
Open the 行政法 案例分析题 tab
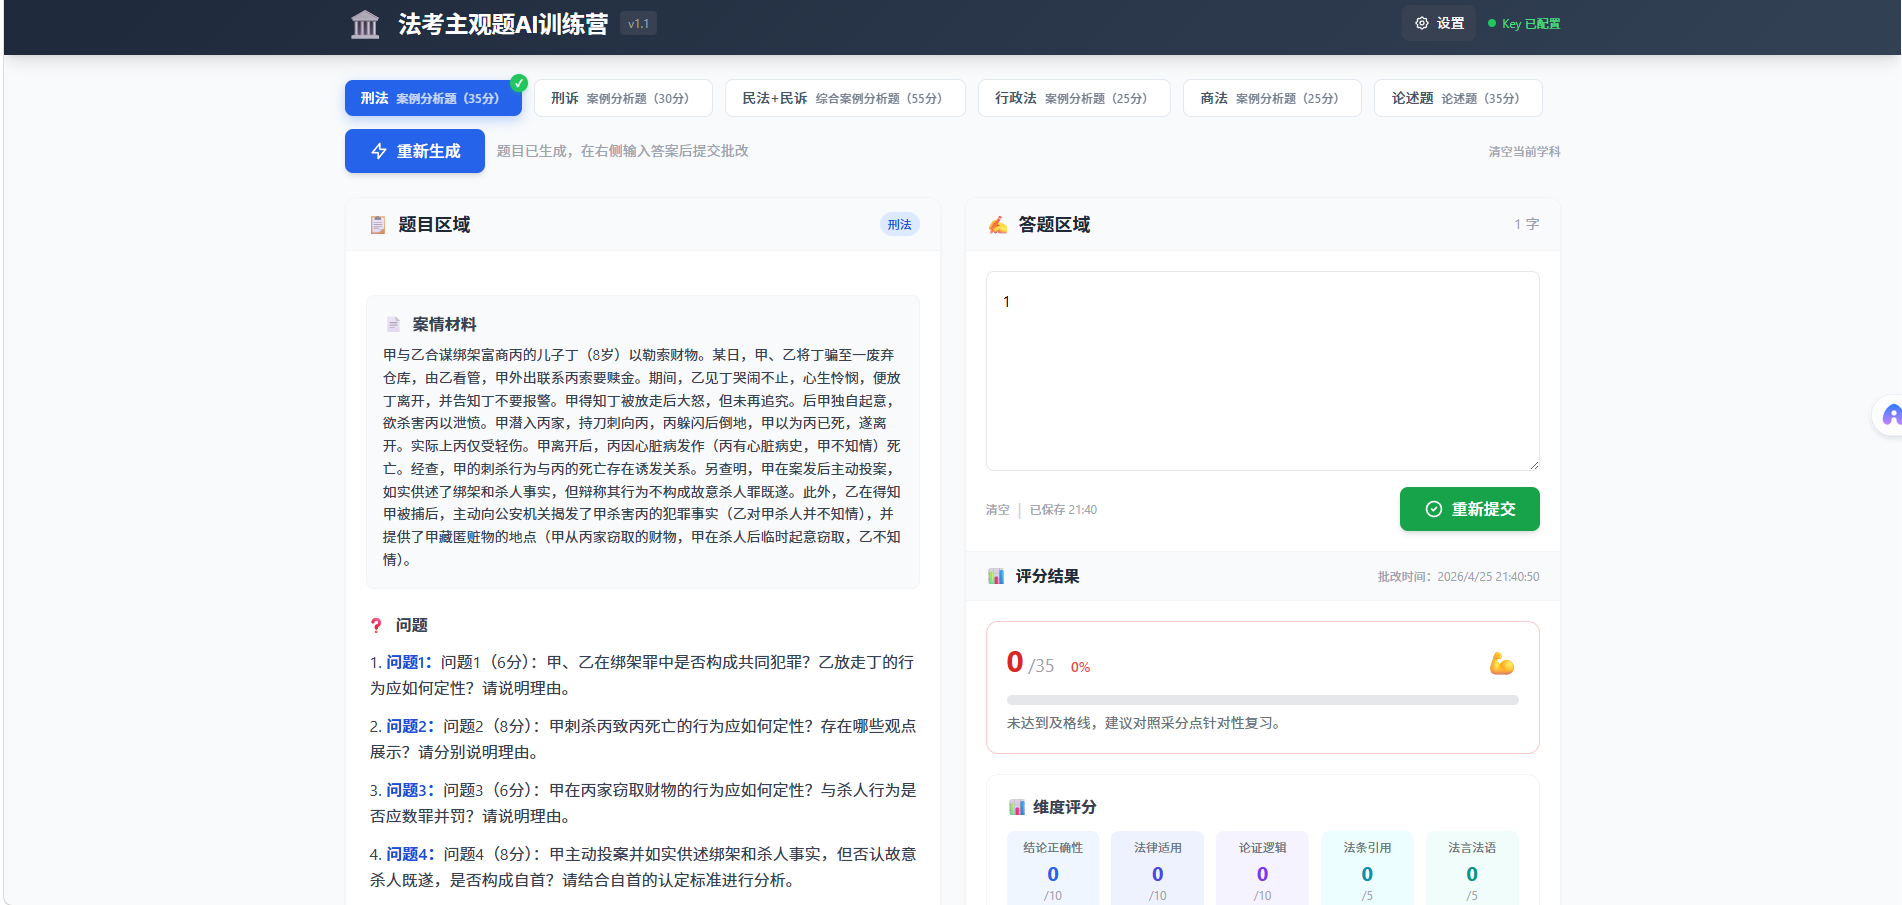(x=1073, y=98)
